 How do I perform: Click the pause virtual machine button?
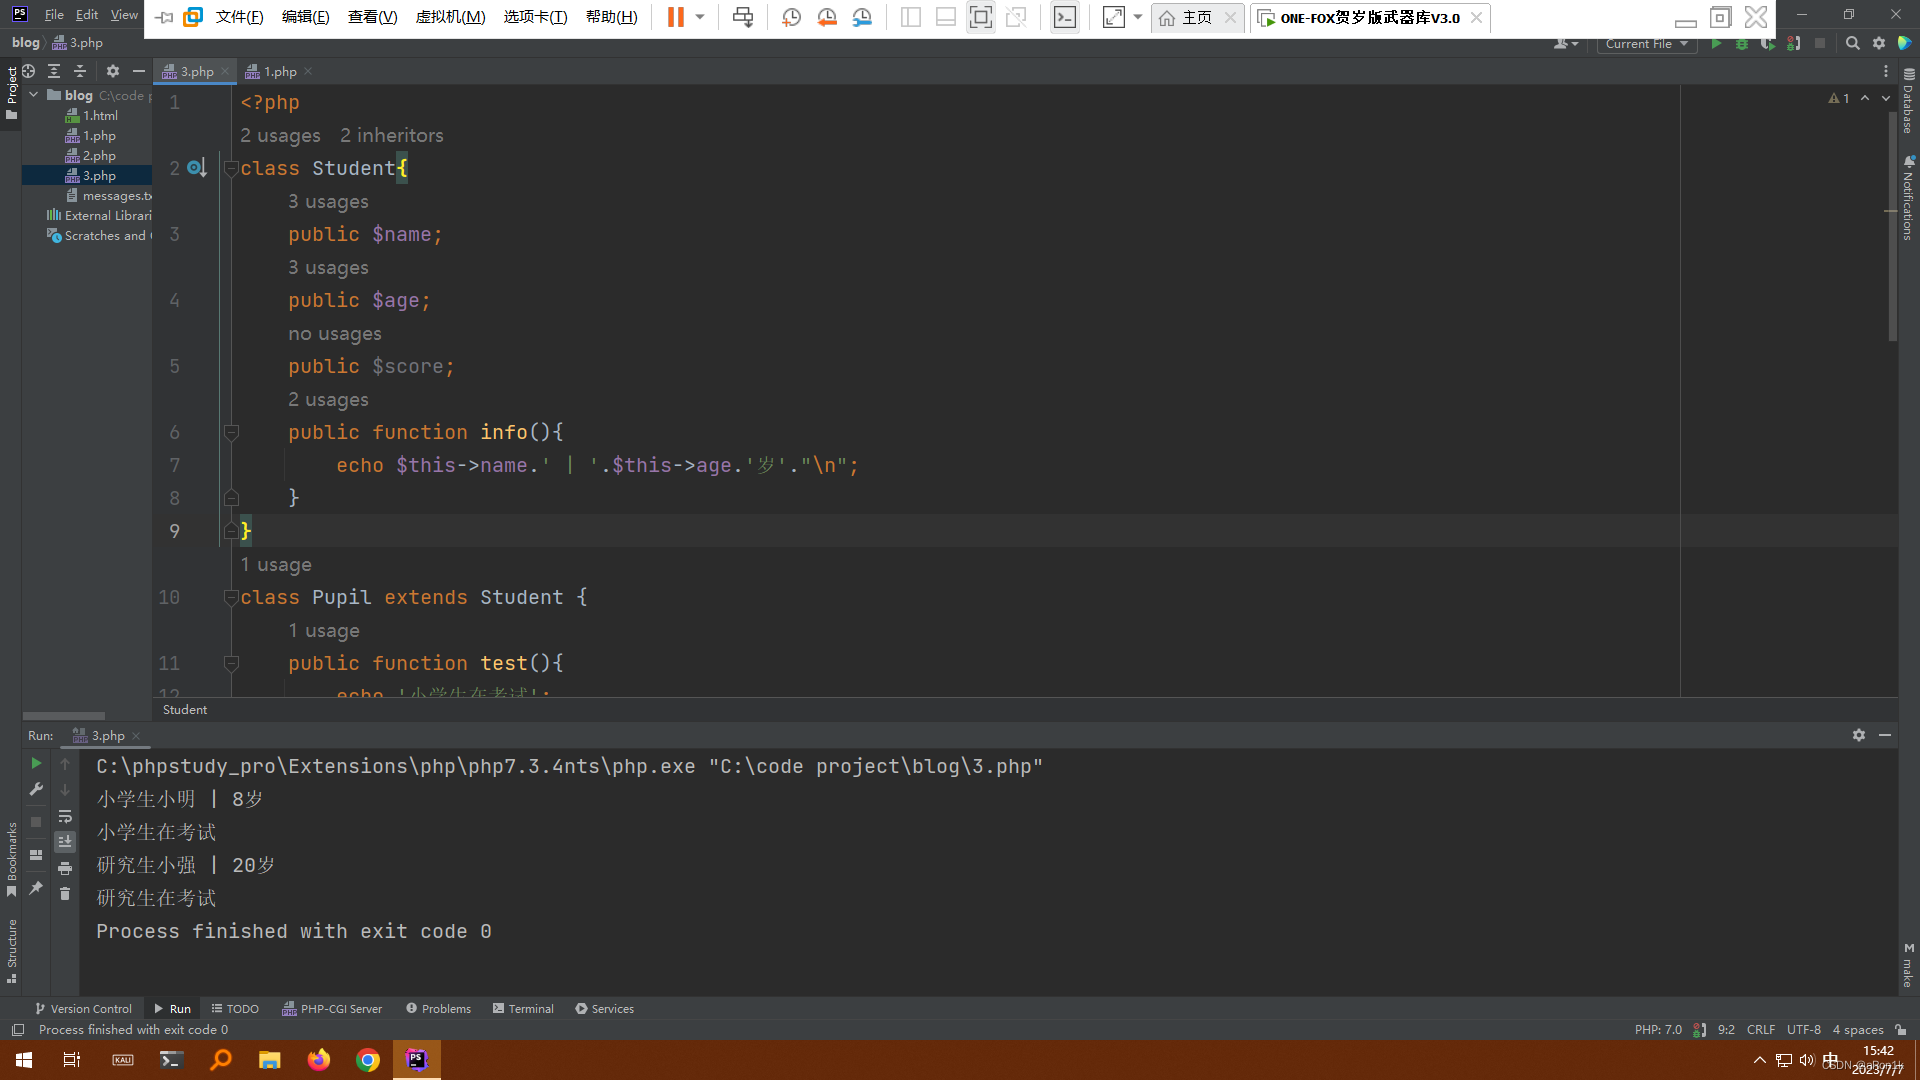point(676,17)
